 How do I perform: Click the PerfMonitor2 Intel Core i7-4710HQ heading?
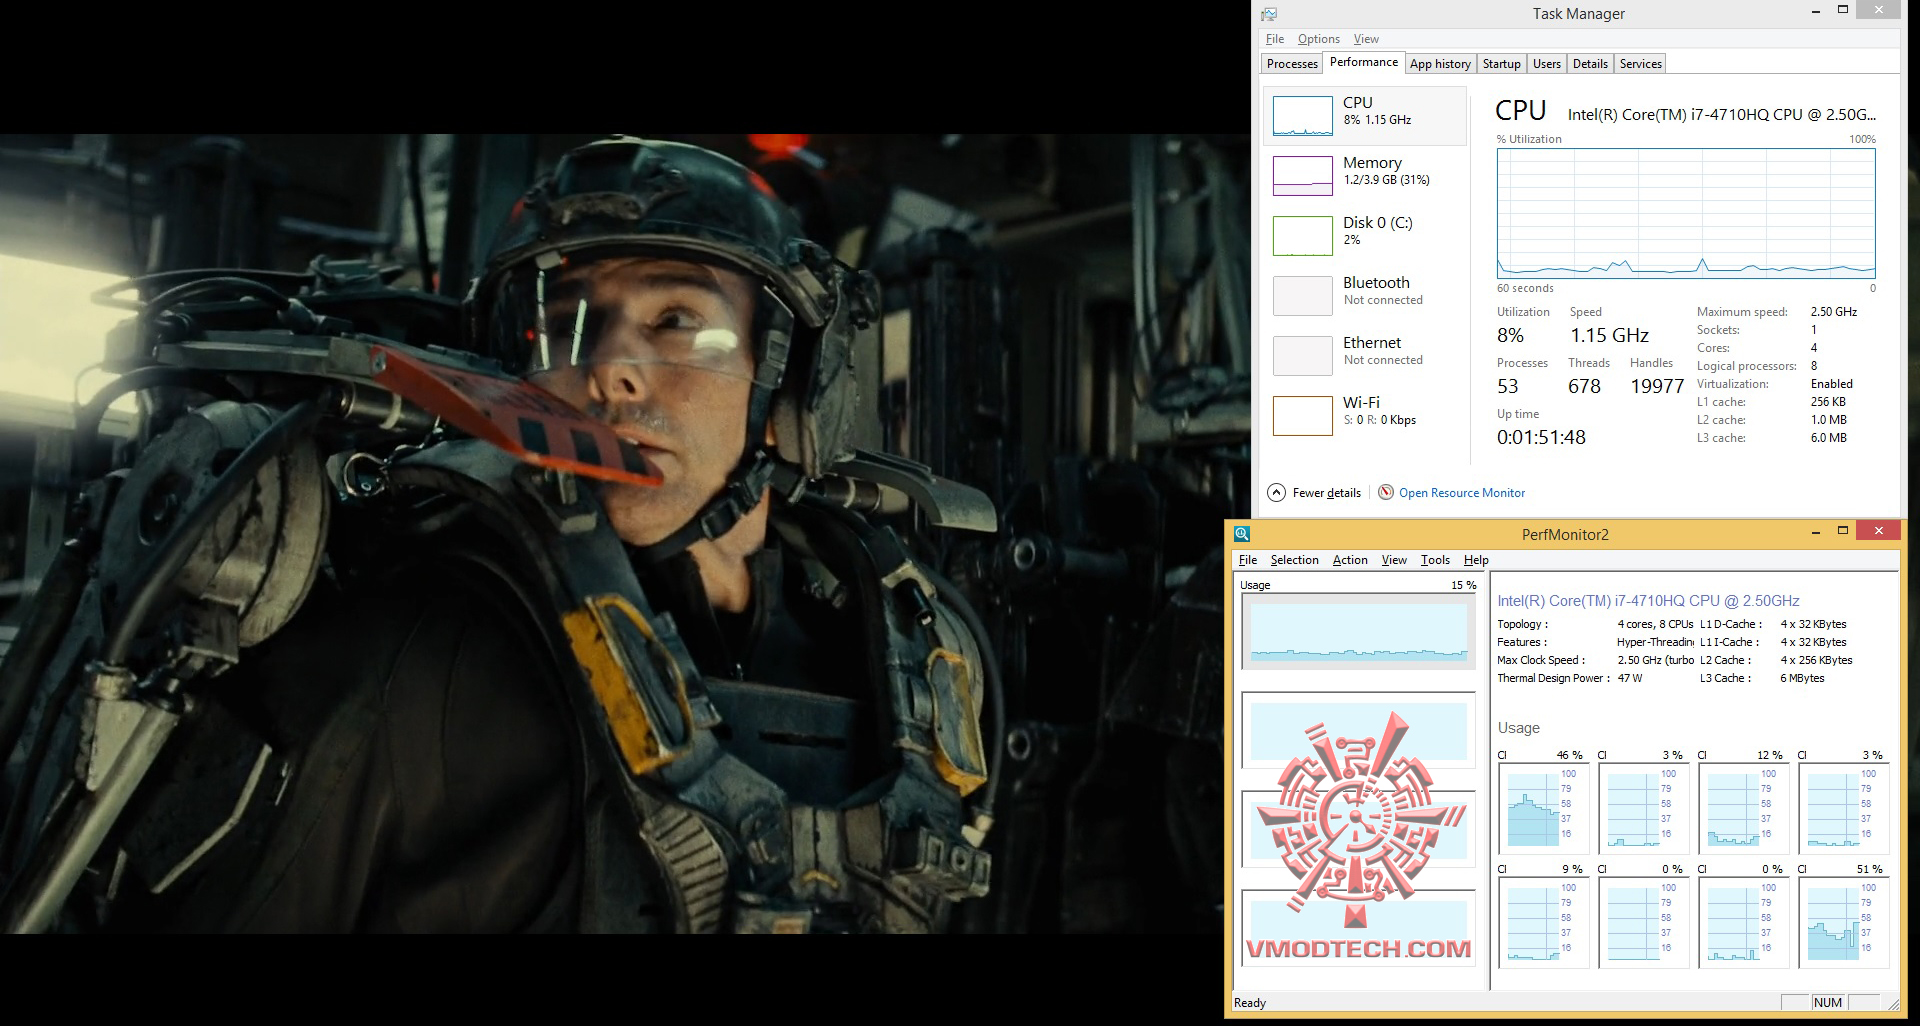click(x=1648, y=601)
